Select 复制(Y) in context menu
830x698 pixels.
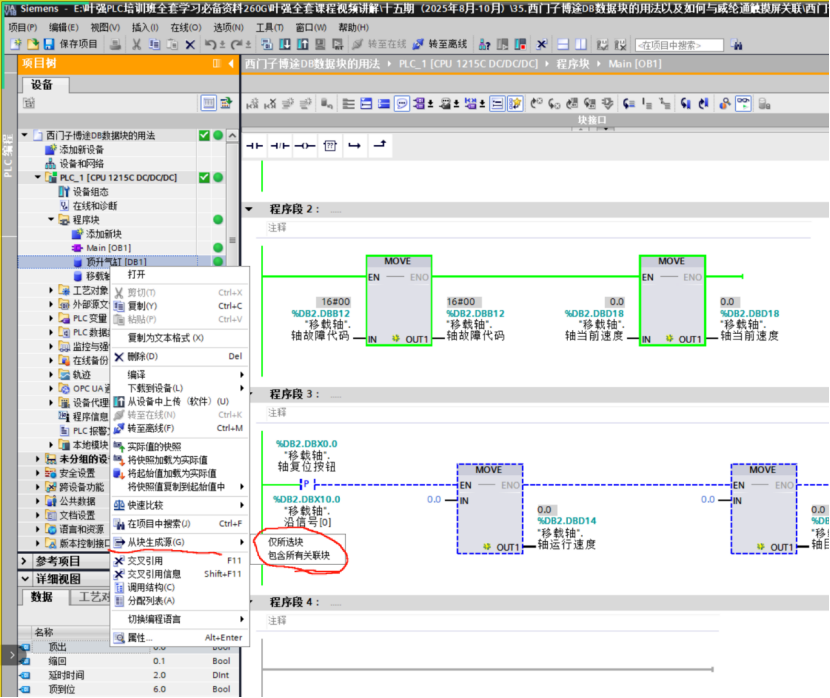[x=180, y=306]
